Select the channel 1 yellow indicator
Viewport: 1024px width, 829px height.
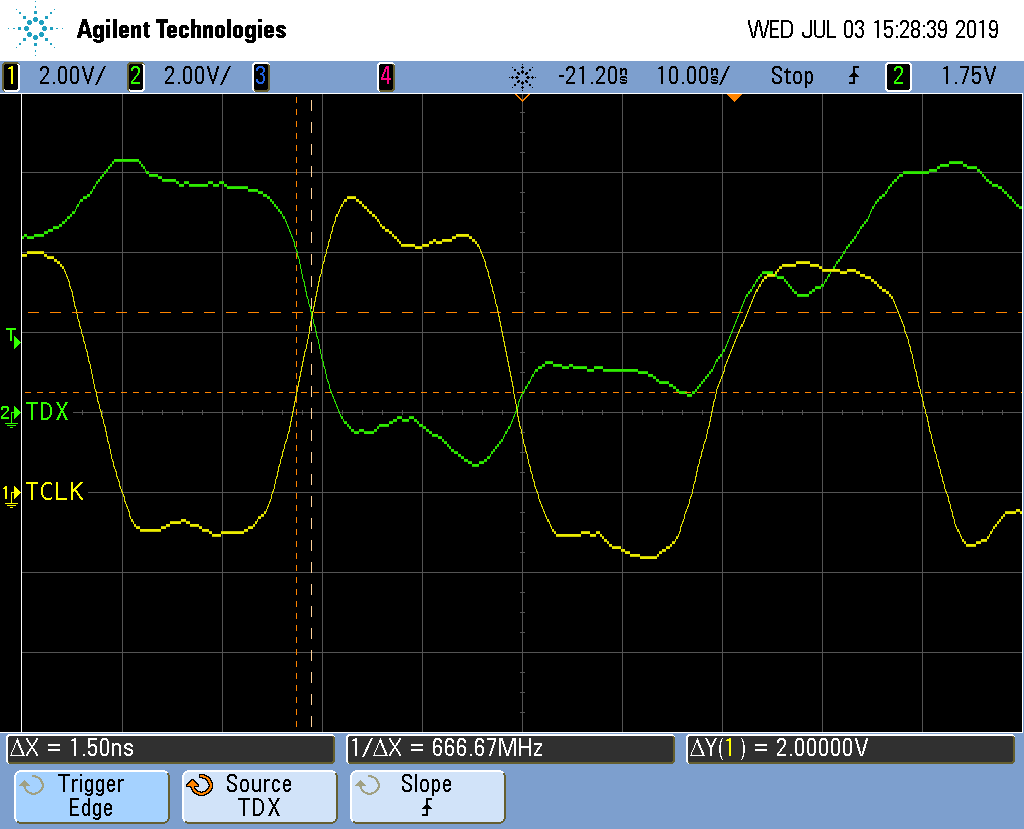pos(12,76)
